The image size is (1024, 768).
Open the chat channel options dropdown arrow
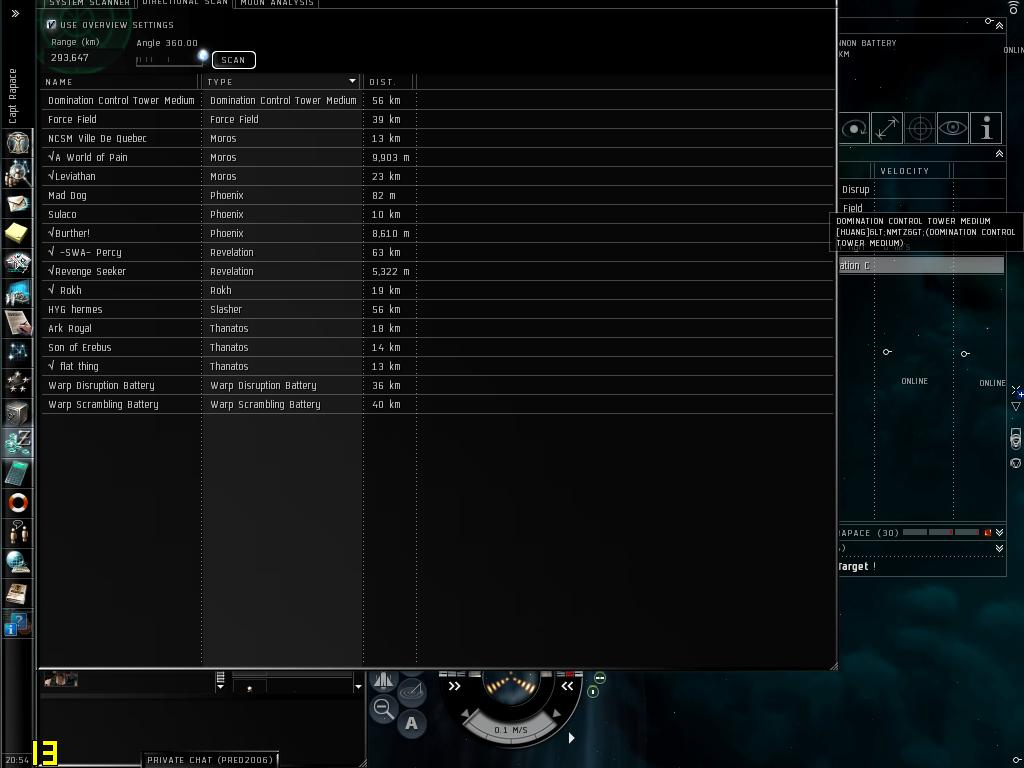click(358, 686)
